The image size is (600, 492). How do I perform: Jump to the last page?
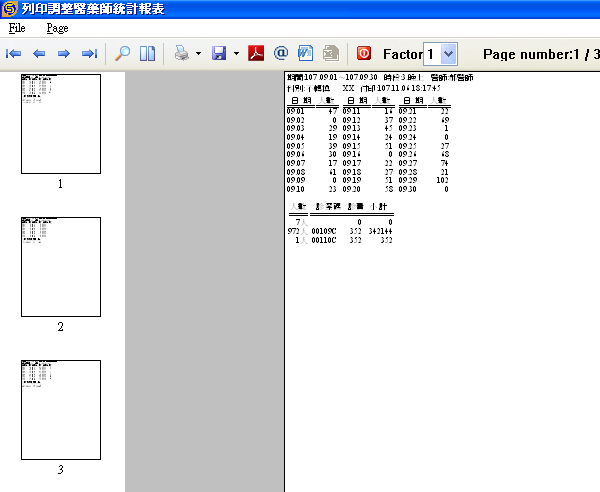[89, 53]
